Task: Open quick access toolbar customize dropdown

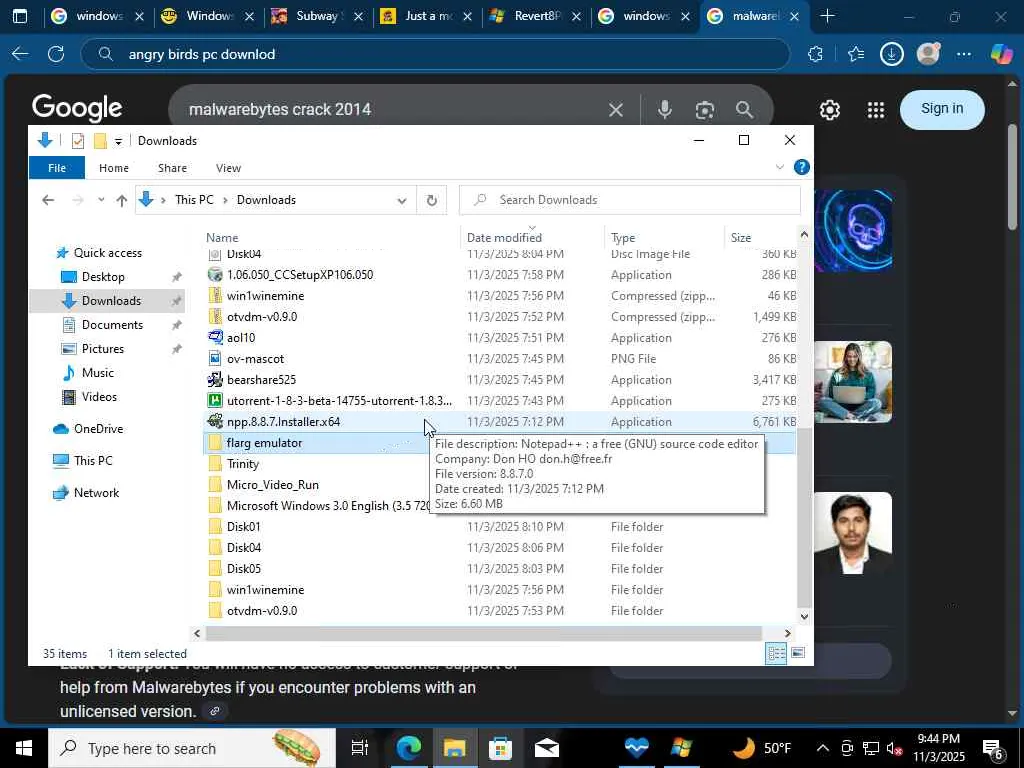Action: click(118, 141)
